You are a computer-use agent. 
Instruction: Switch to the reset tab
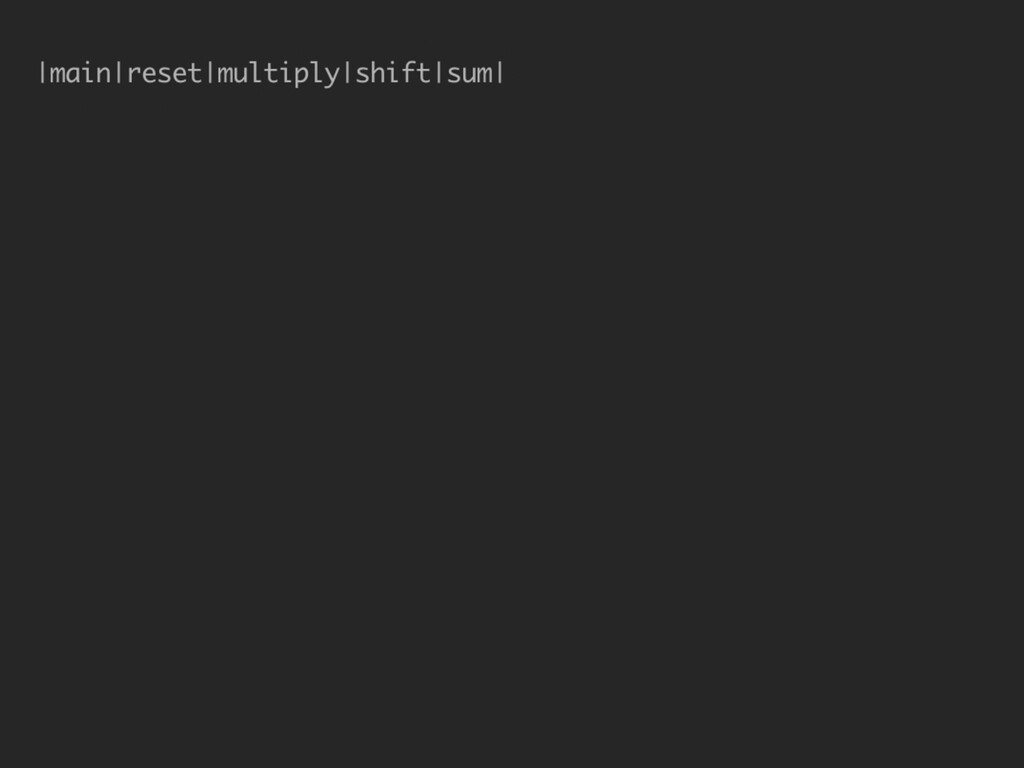(x=164, y=73)
